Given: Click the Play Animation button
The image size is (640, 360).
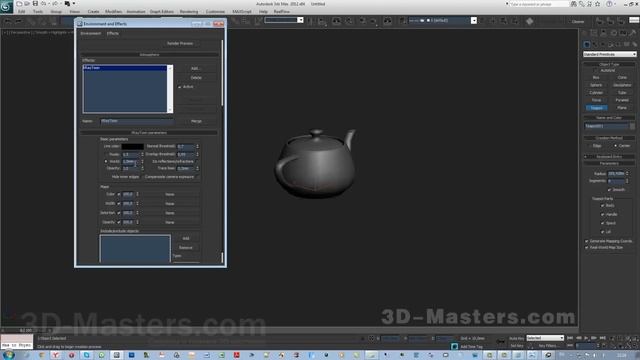Looking at the screenshot, I should (586, 338).
